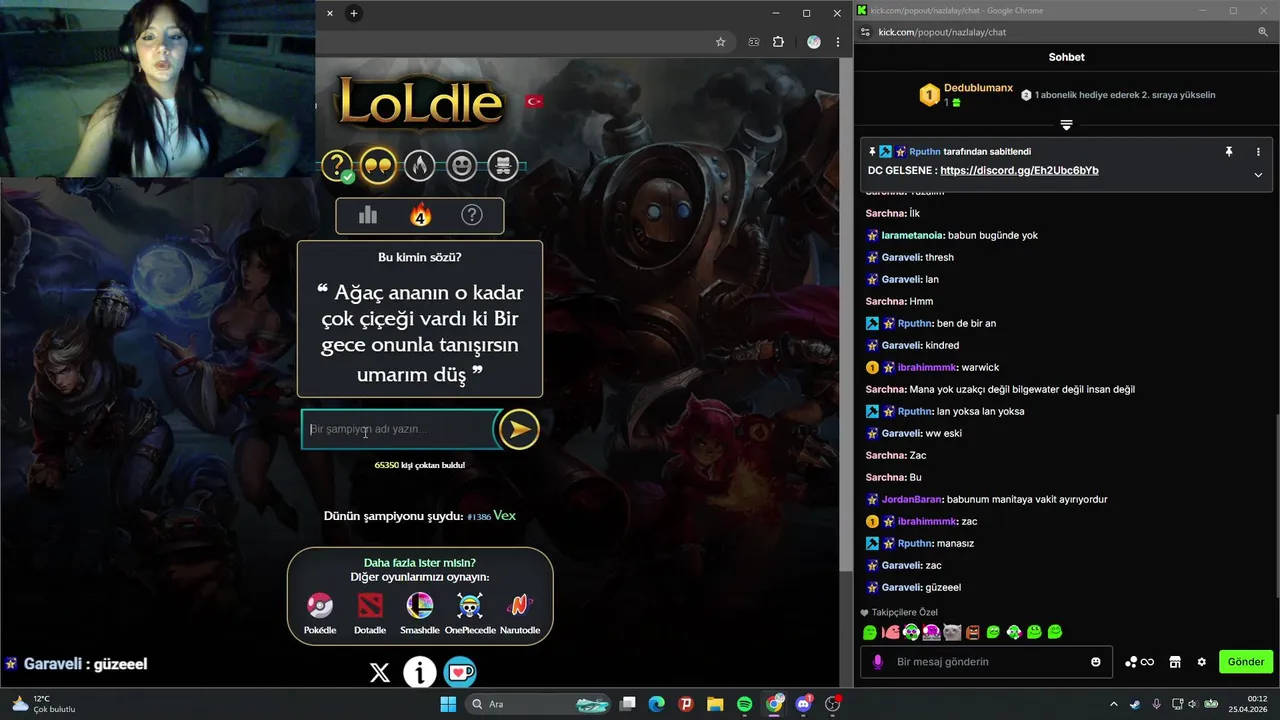Click the purple microphone icon in chat
The width and height of the screenshot is (1280, 720).
pos(878,662)
